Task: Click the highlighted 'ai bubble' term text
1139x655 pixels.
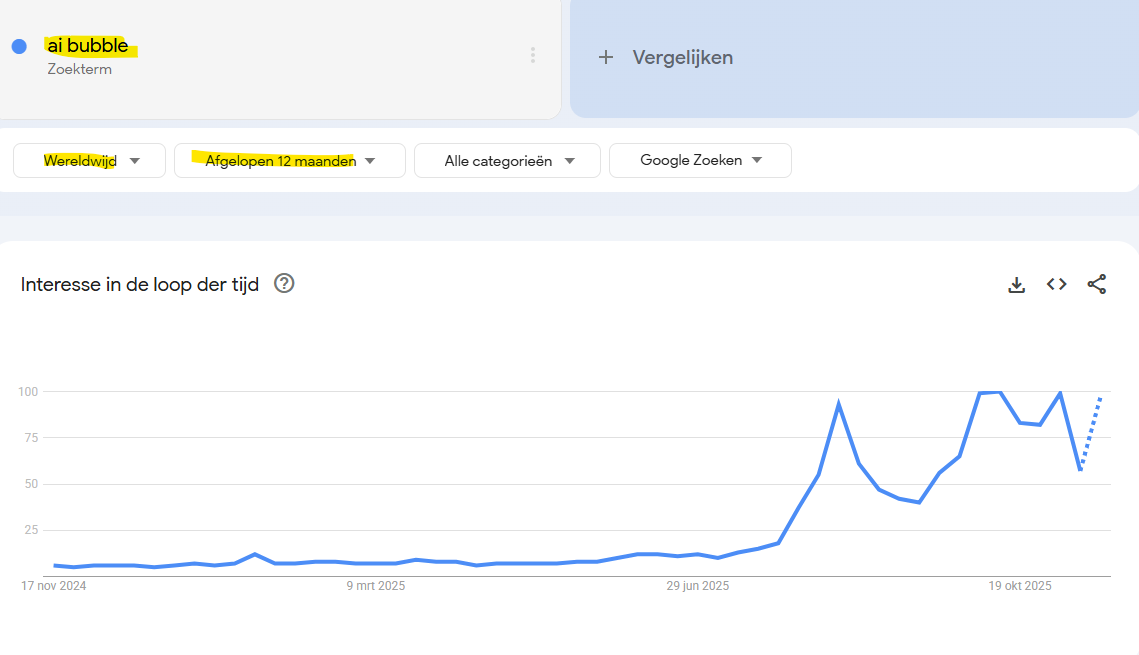Action: coord(89,45)
